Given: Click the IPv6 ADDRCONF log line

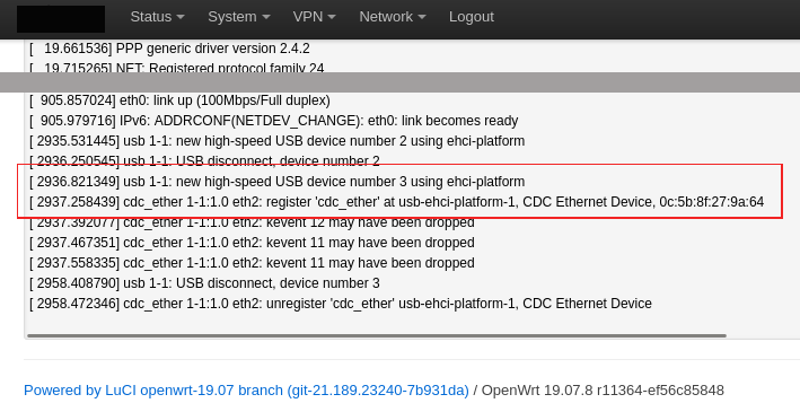Looking at the screenshot, I should [x=274, y=121].
